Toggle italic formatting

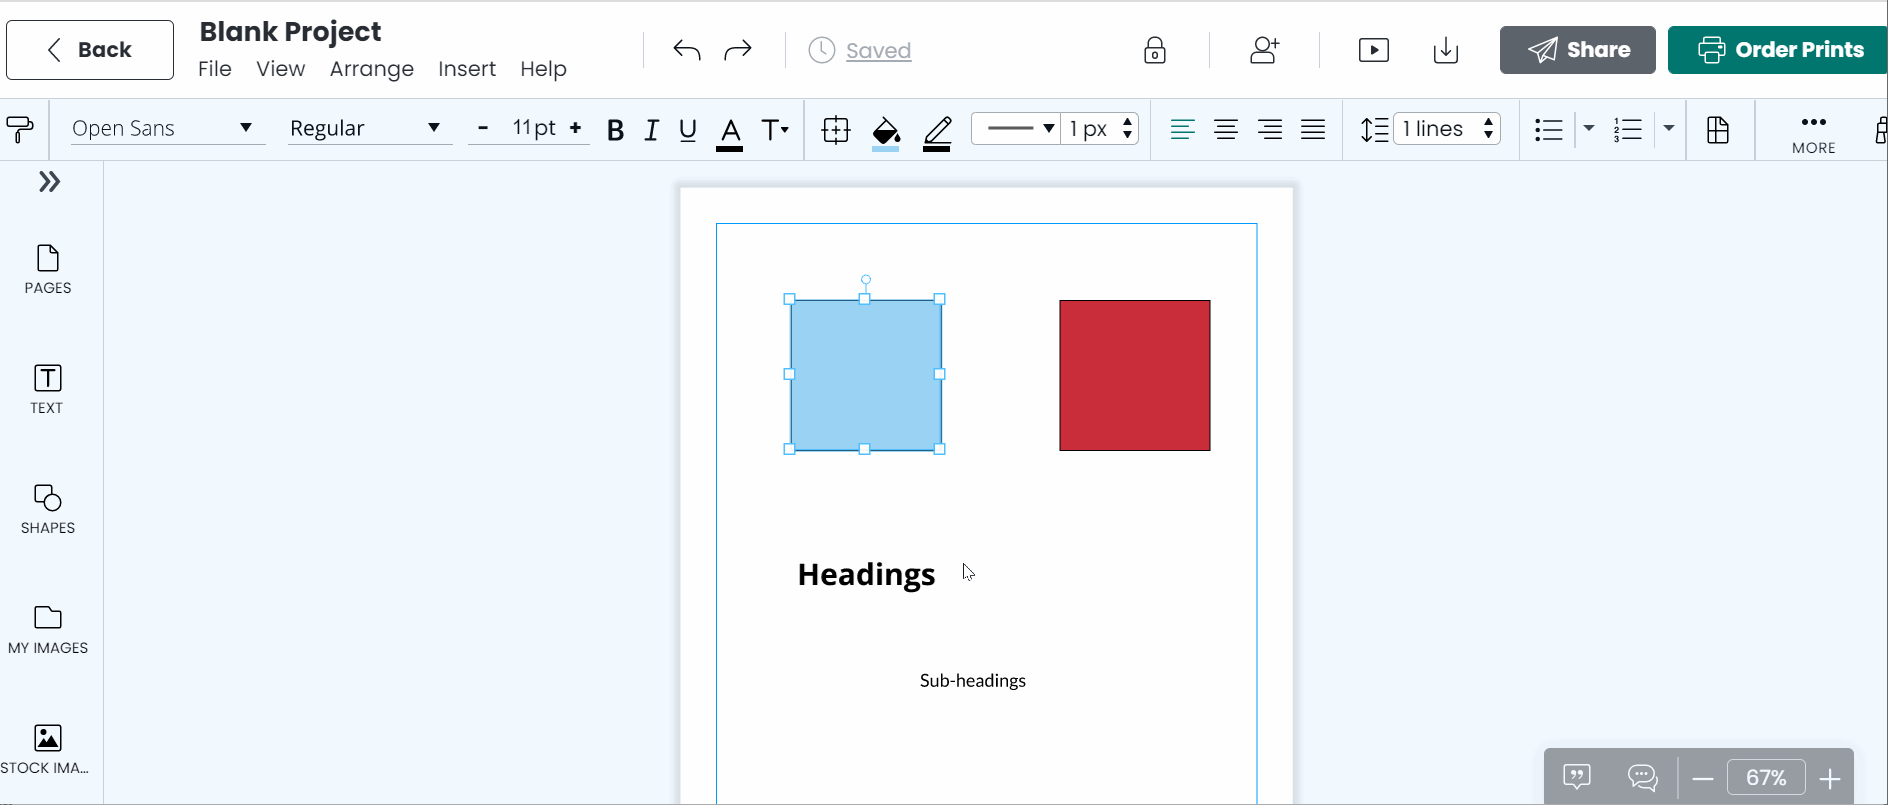[x=652, y=130]
